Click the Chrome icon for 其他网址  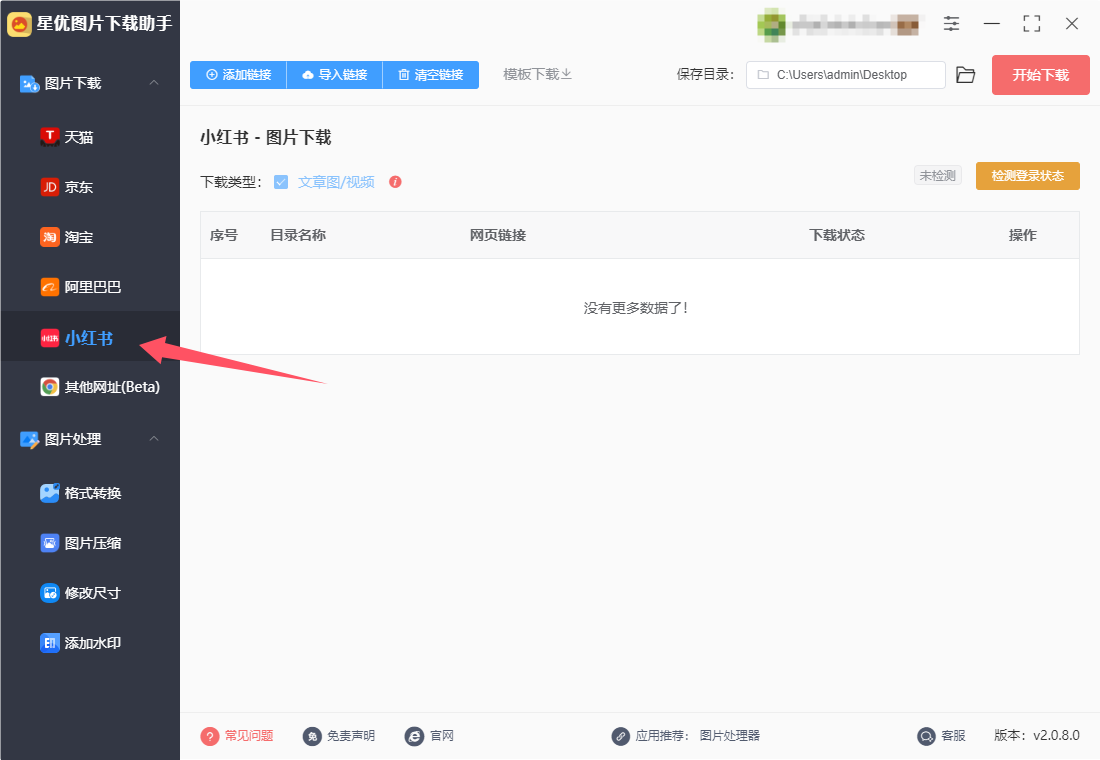click(50, 387)
